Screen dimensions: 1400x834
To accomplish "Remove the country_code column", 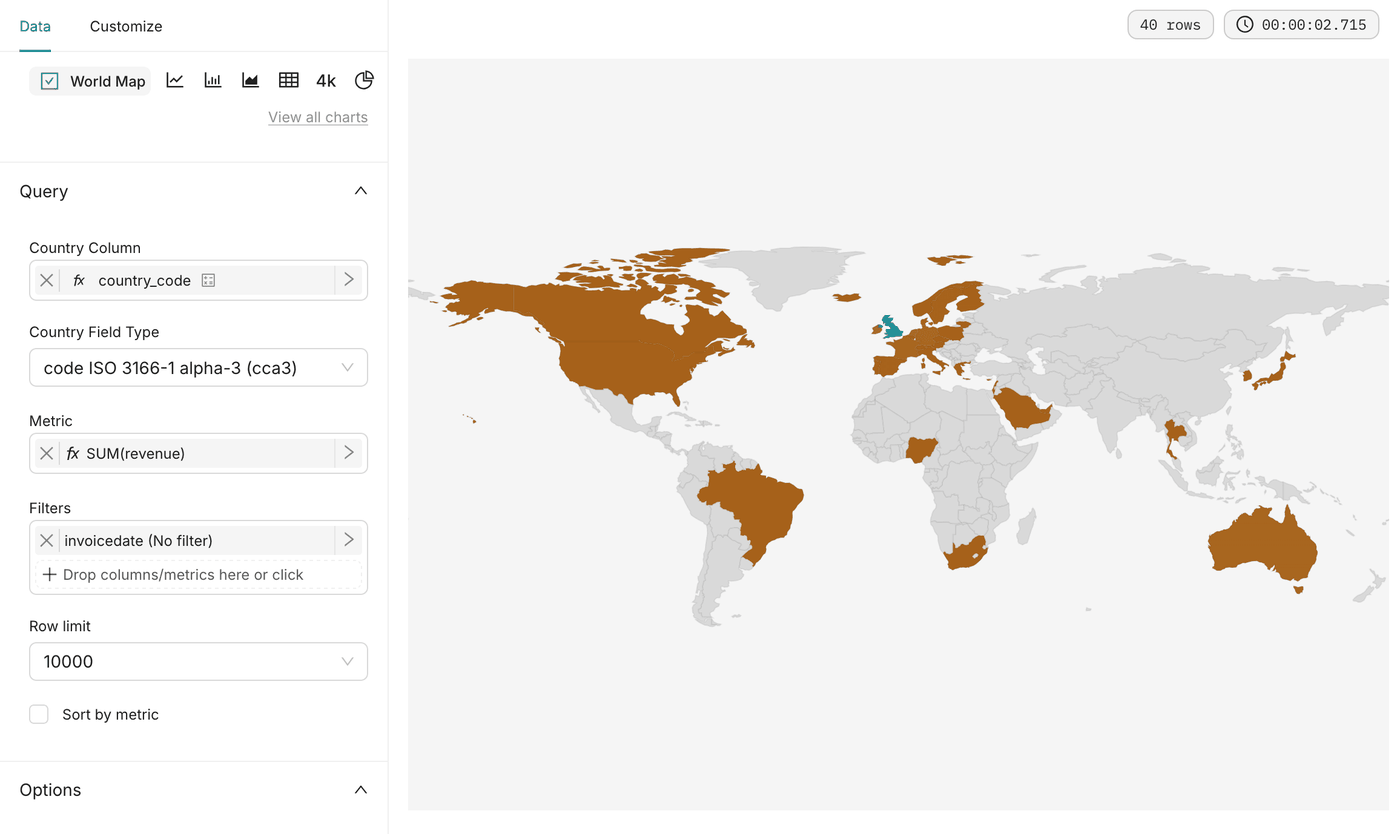I will click(x=47, y=280).
